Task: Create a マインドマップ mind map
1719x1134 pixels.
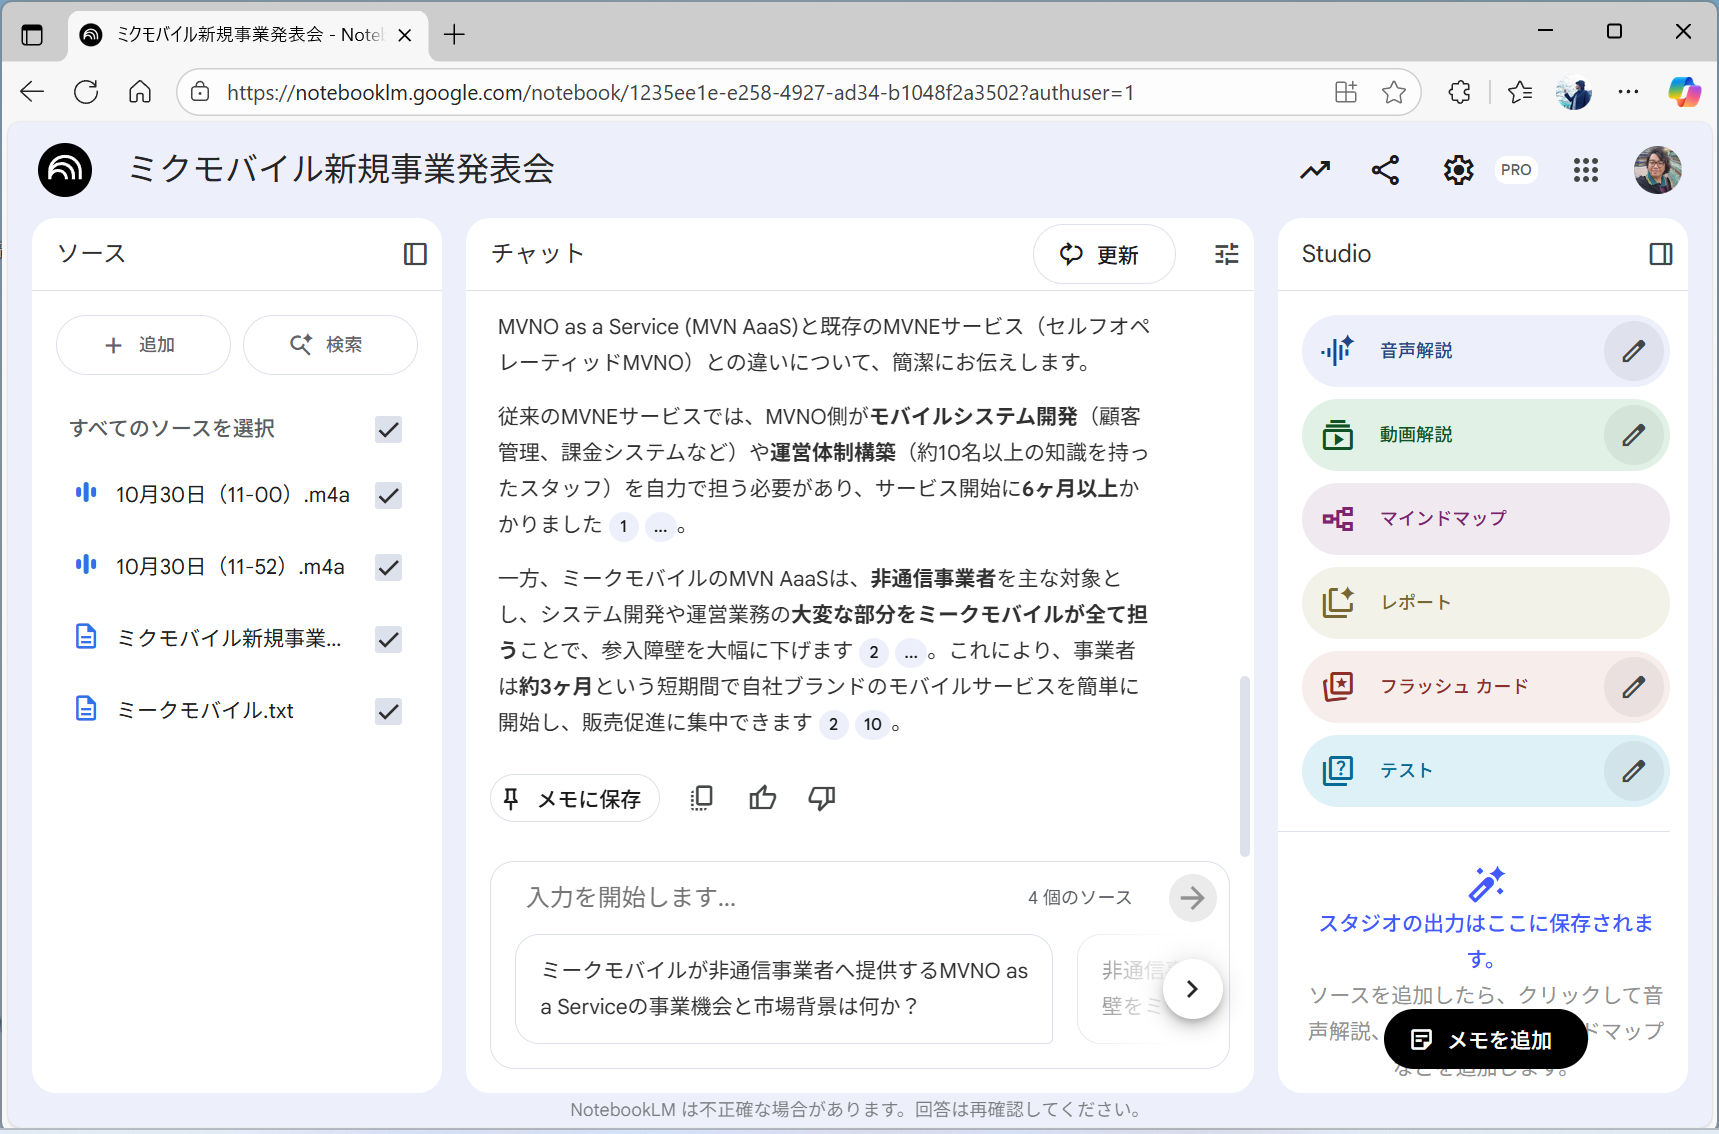Action: pyautogui.click(x=1442, y=518)
